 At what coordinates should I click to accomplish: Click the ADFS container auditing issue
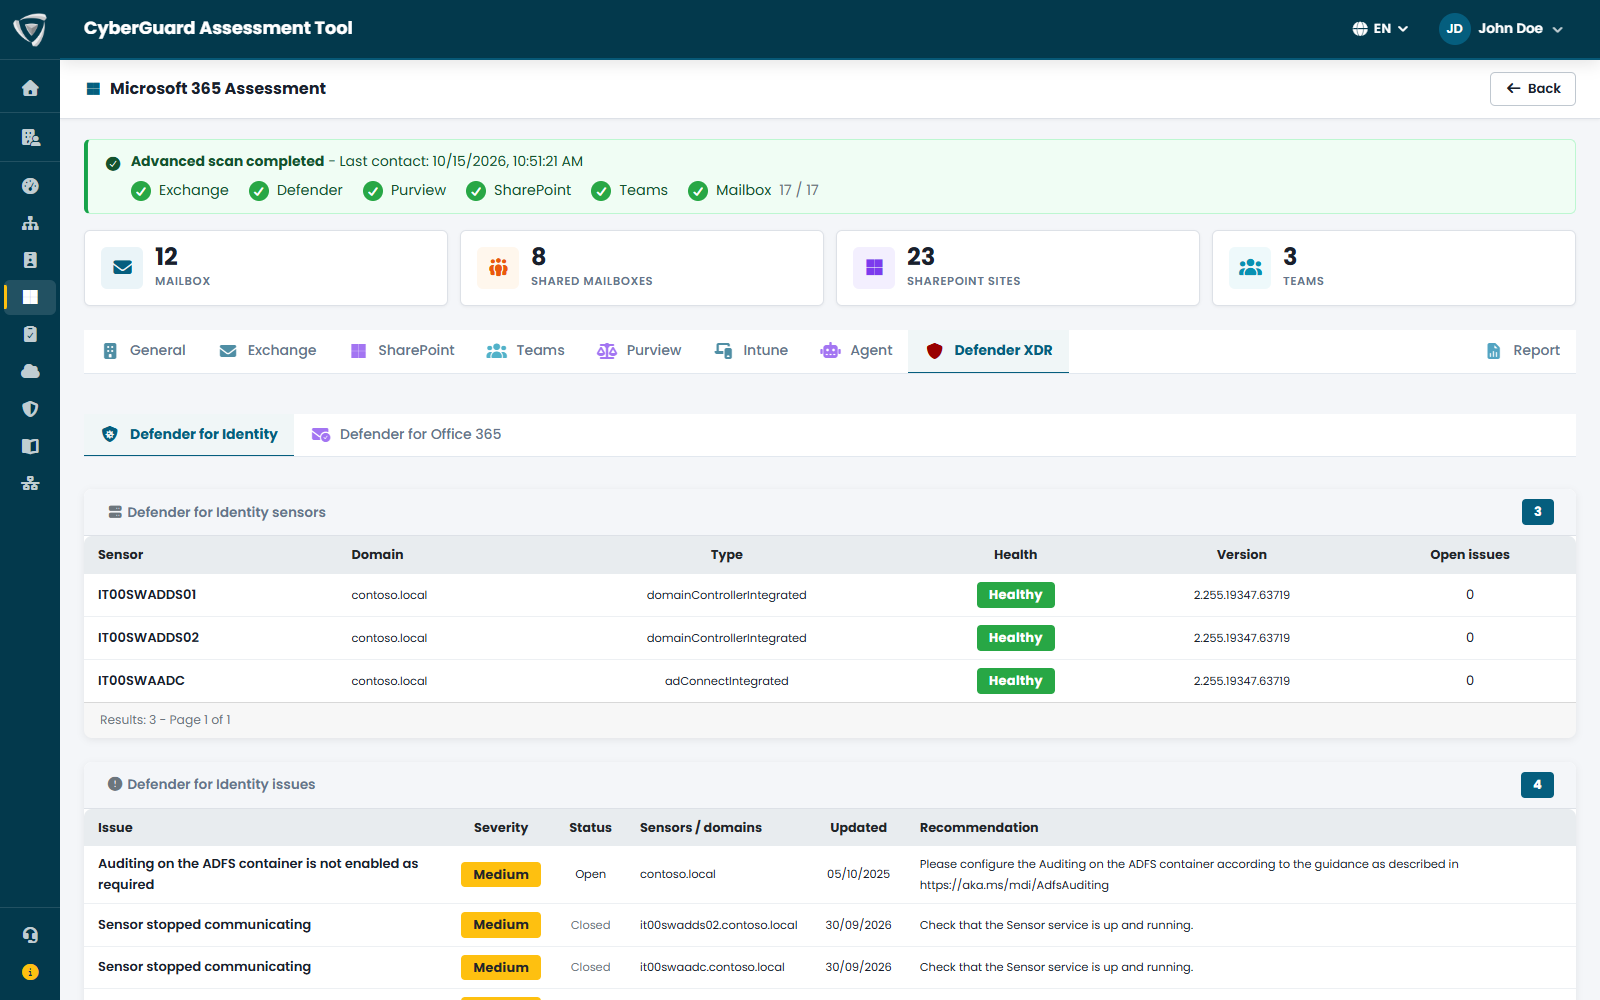[258, 874]
